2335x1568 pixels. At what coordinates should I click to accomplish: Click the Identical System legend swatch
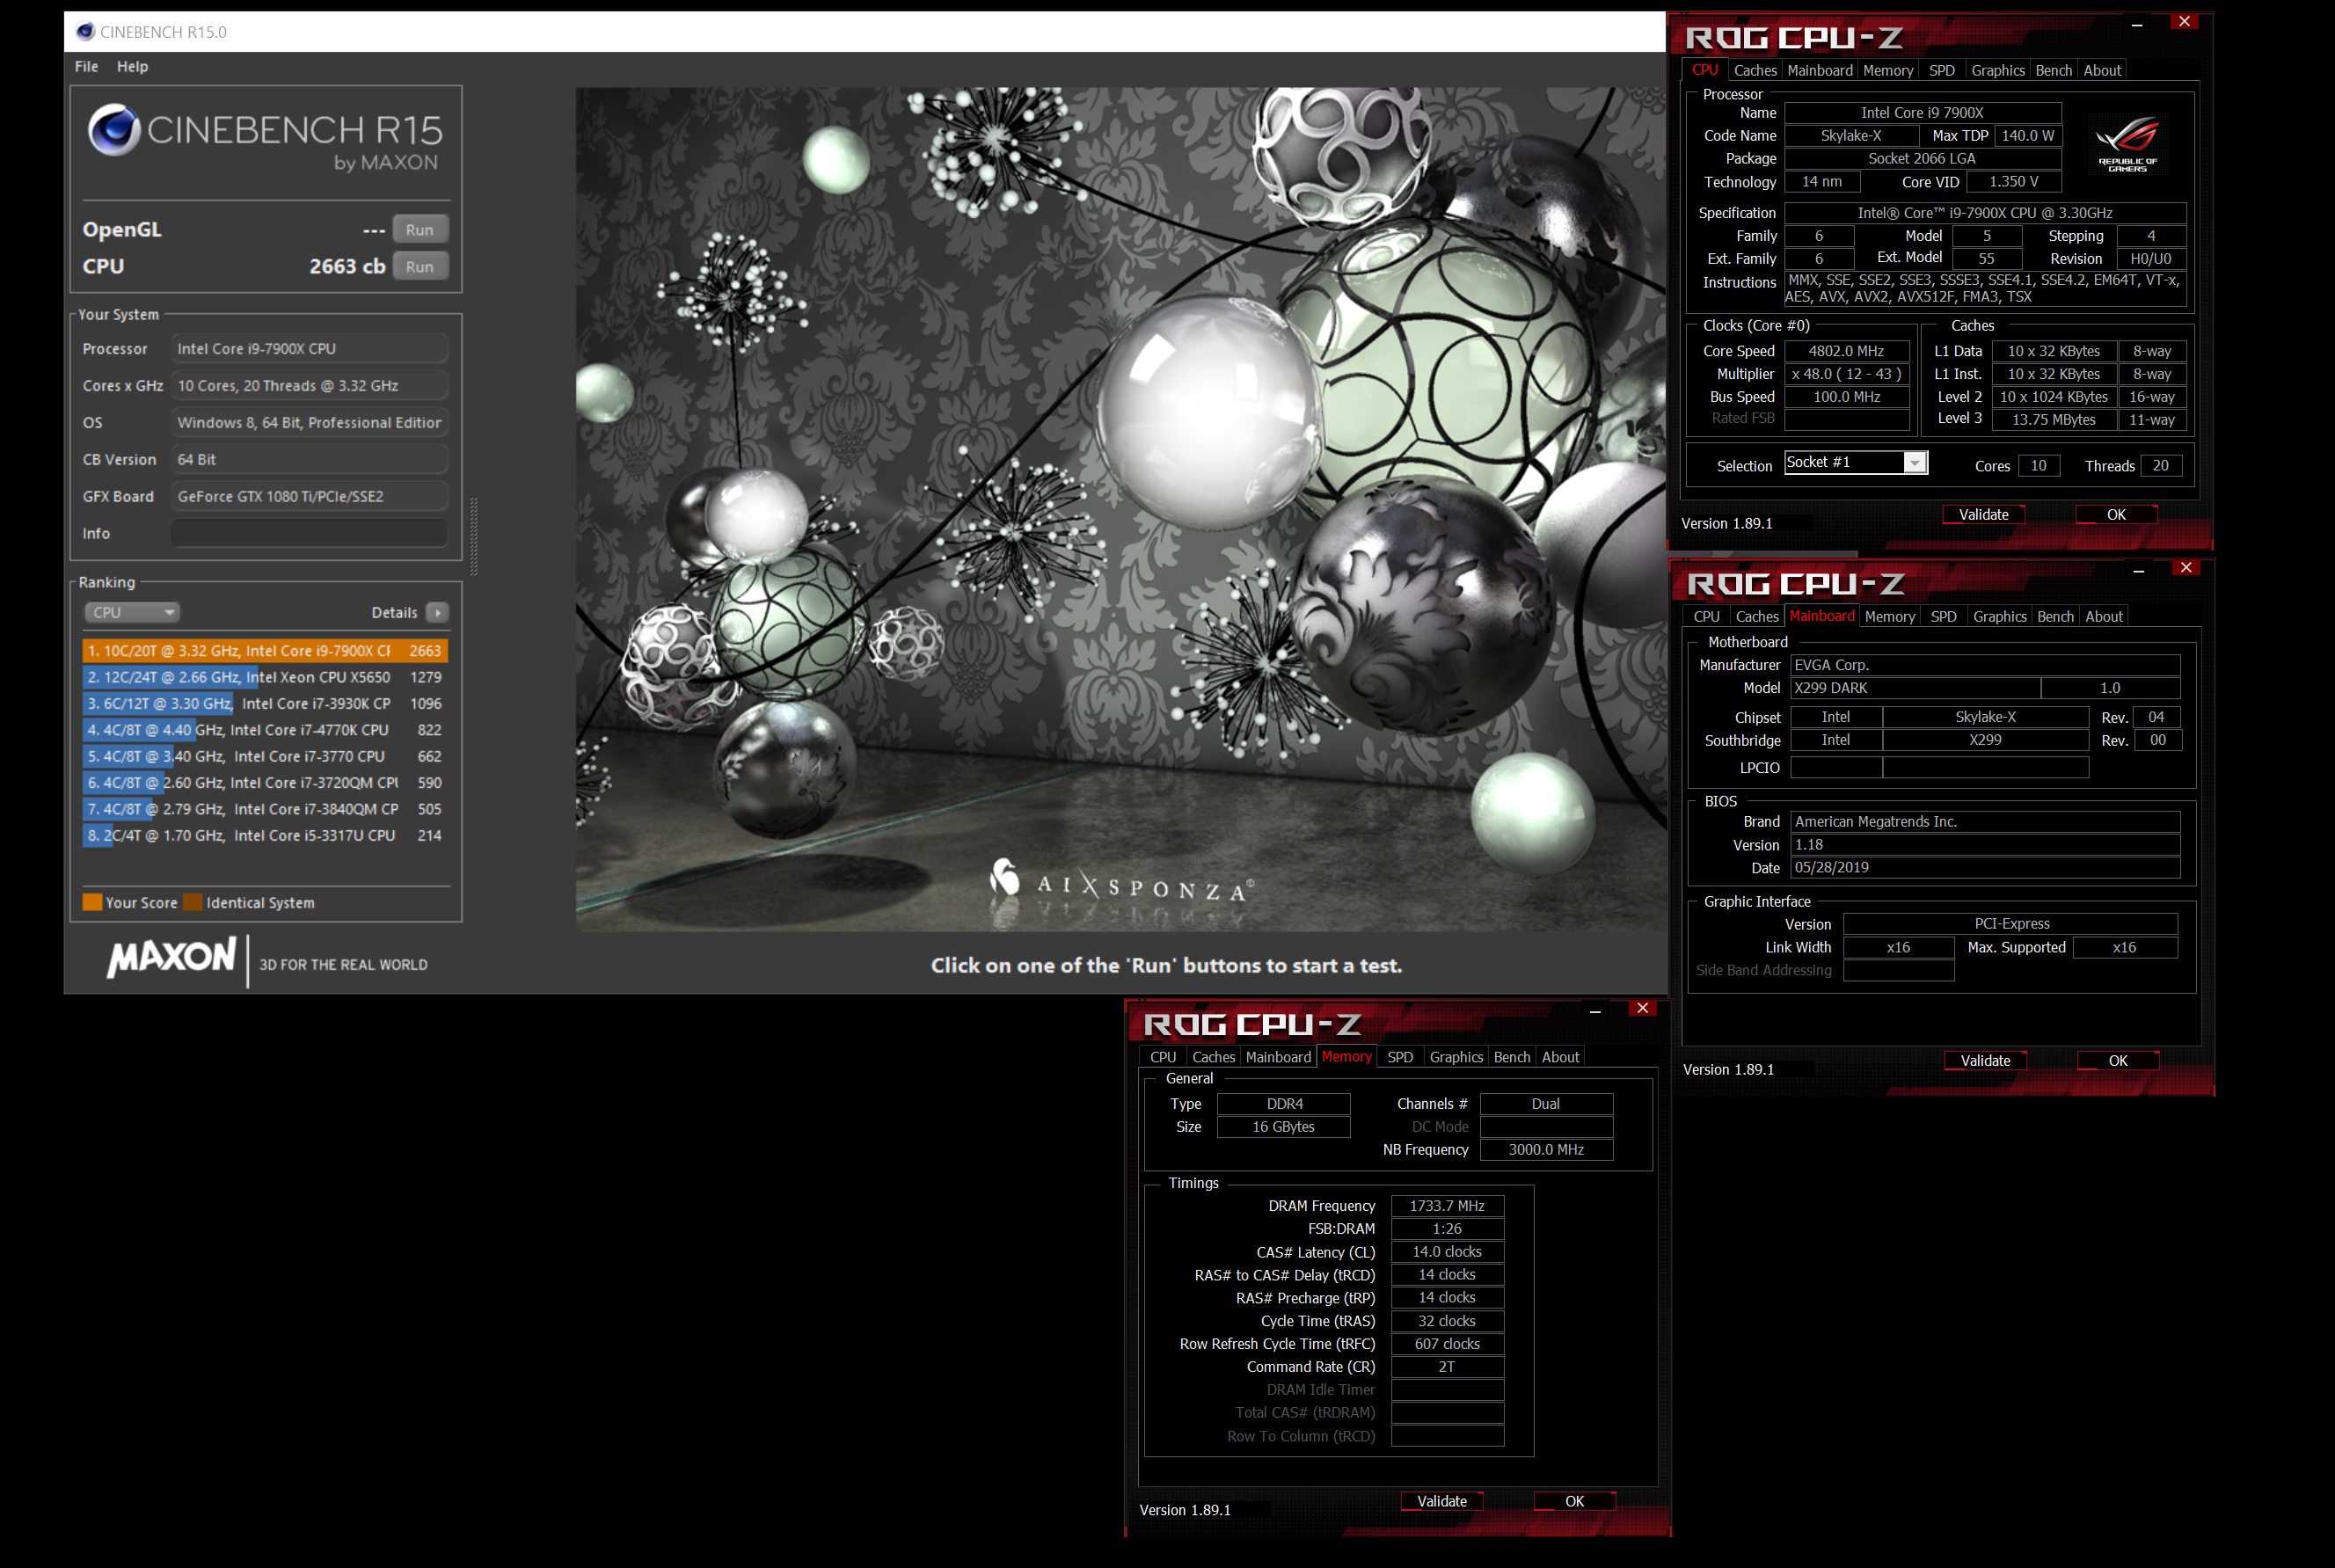193,902
